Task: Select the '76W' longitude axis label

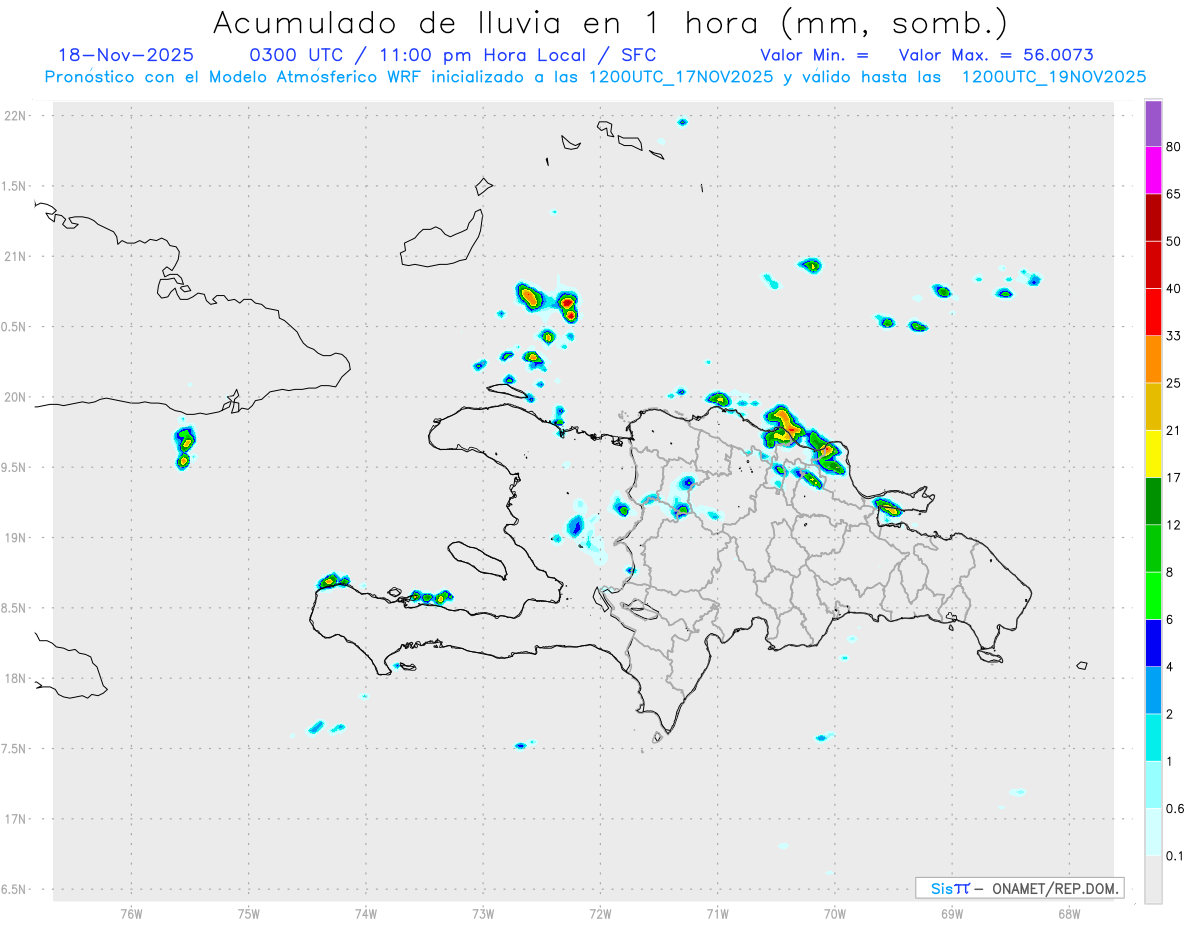Action: (x=131, y=912)
